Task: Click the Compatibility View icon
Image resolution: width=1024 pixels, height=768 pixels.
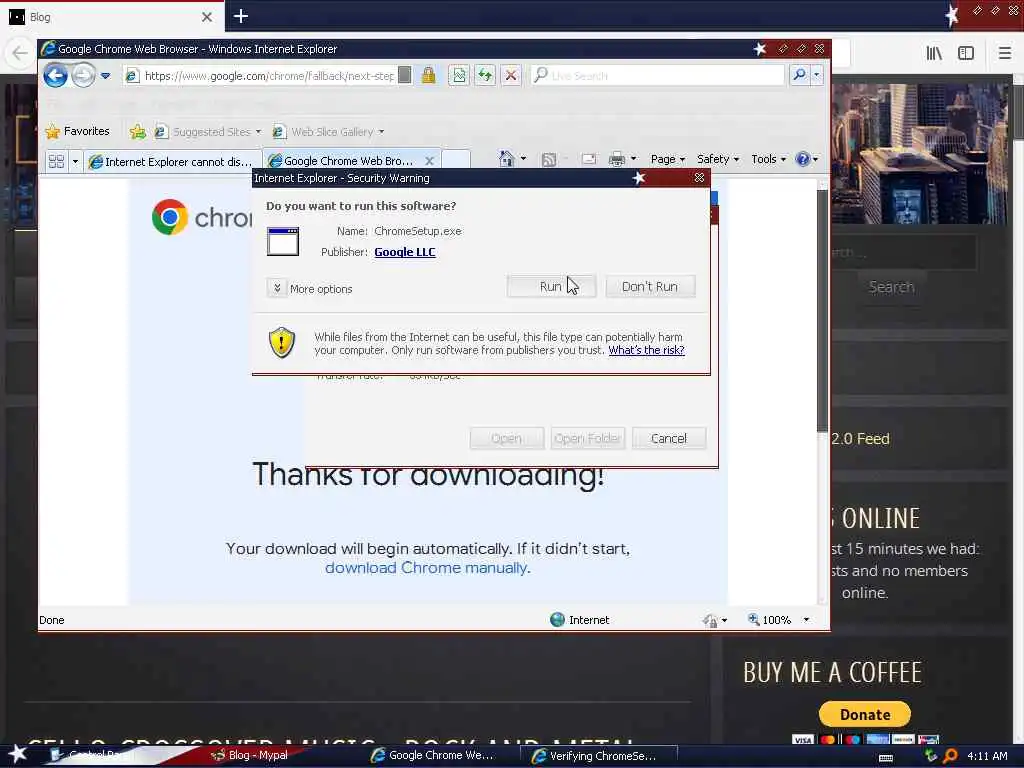Action: 459,76
